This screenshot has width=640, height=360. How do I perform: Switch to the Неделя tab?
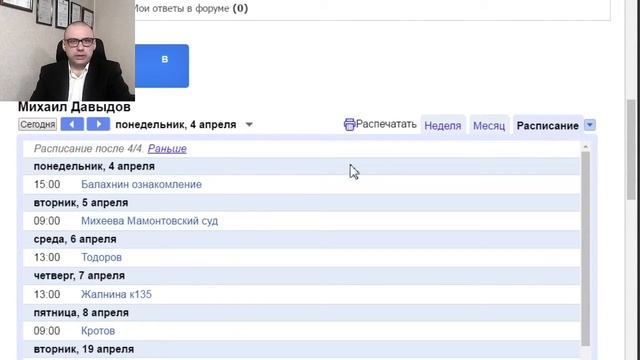pos(443,126)
